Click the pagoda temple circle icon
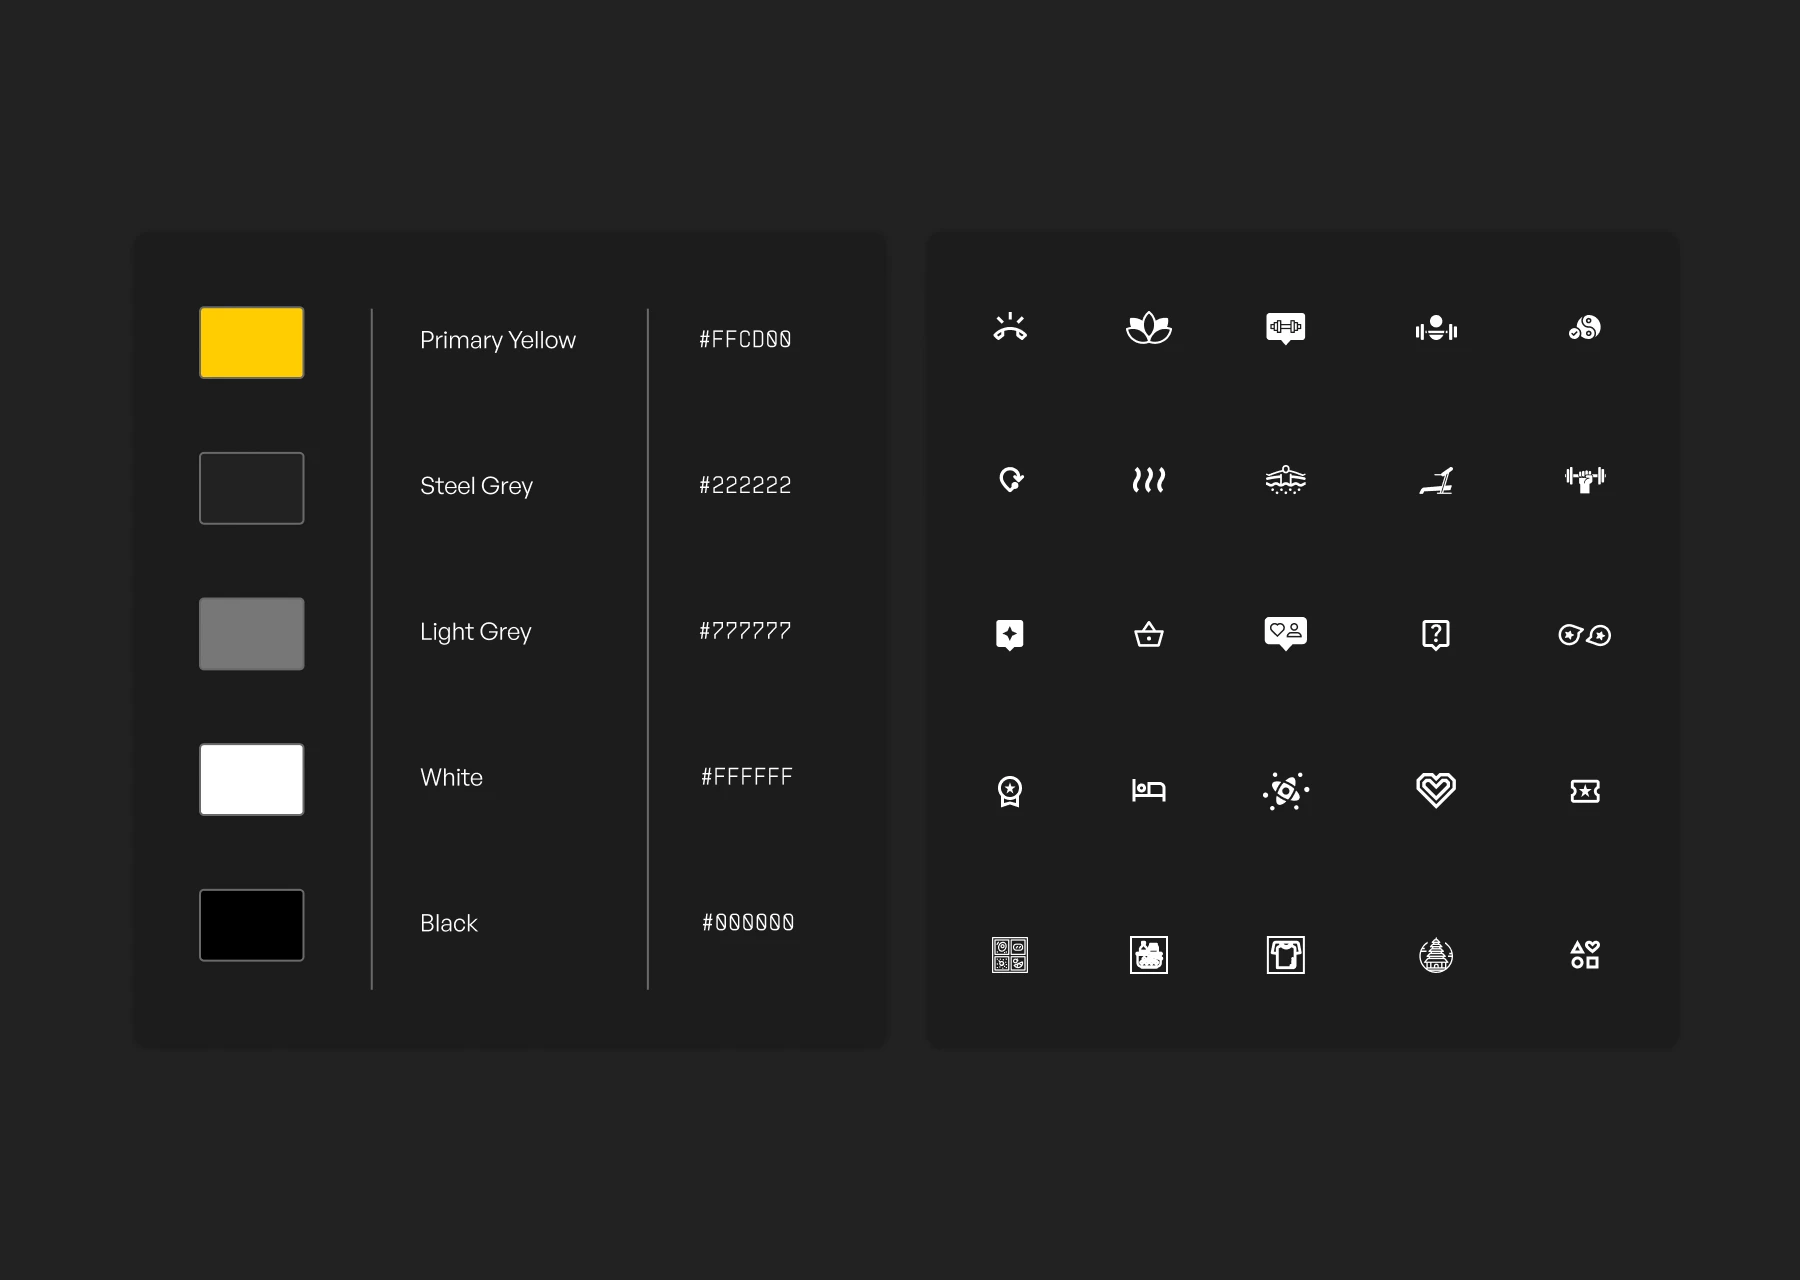Image resolution: width=1800 pixels, height=1280 pixels. pos(1436,955)
